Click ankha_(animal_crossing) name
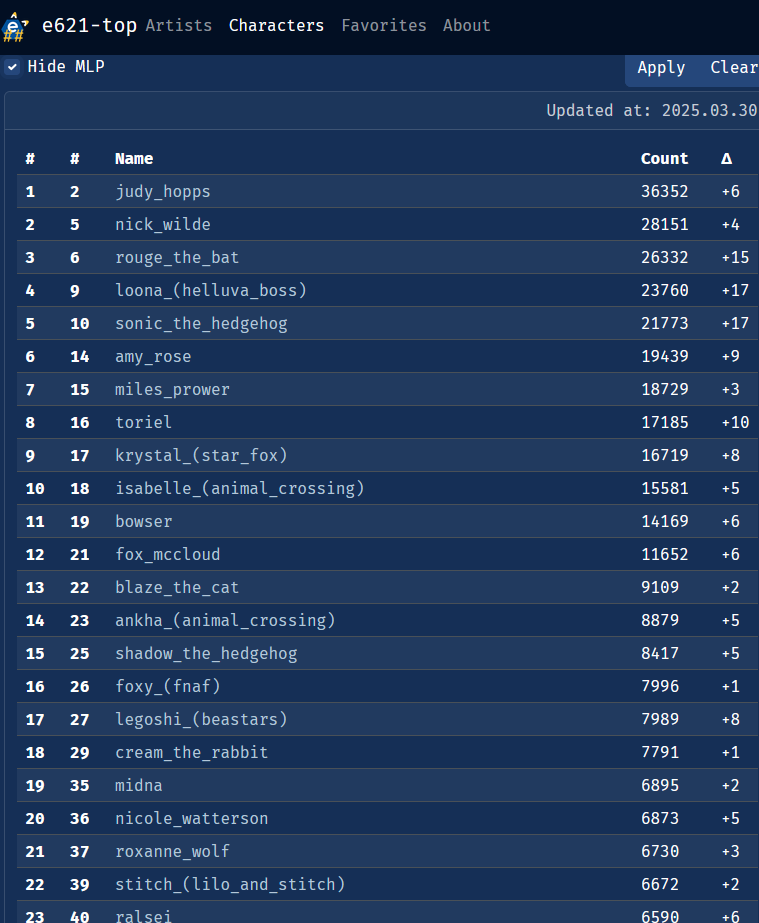 (x=225, y=620)
